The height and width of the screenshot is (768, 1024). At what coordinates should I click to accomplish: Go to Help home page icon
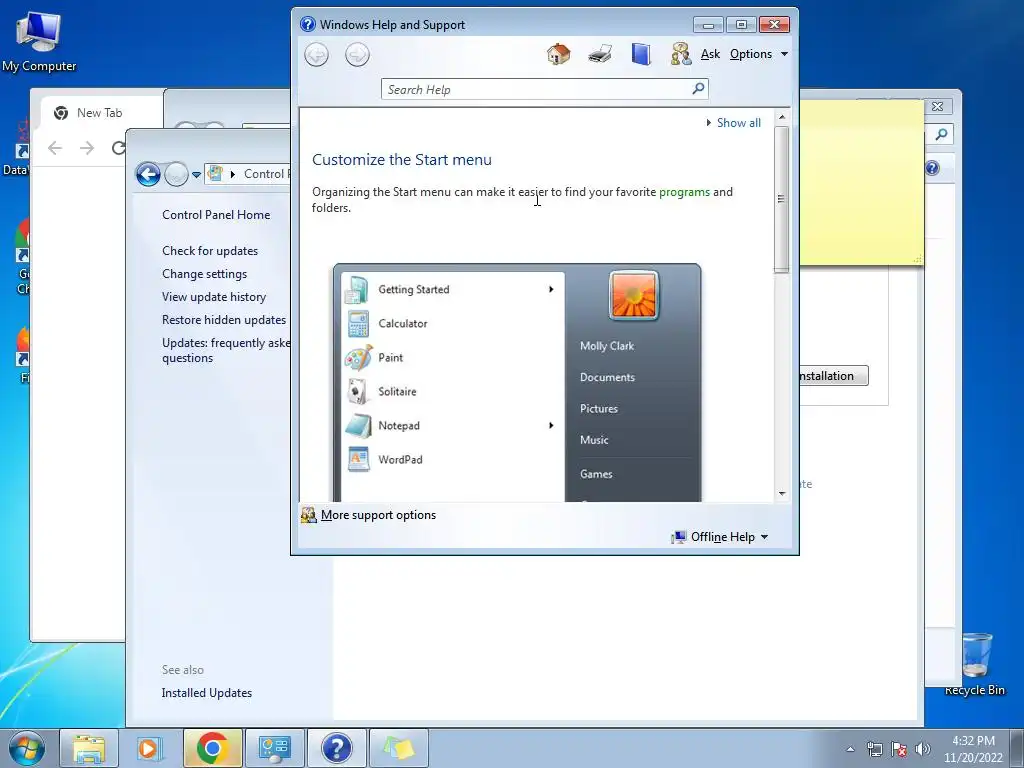click(558, 54)
